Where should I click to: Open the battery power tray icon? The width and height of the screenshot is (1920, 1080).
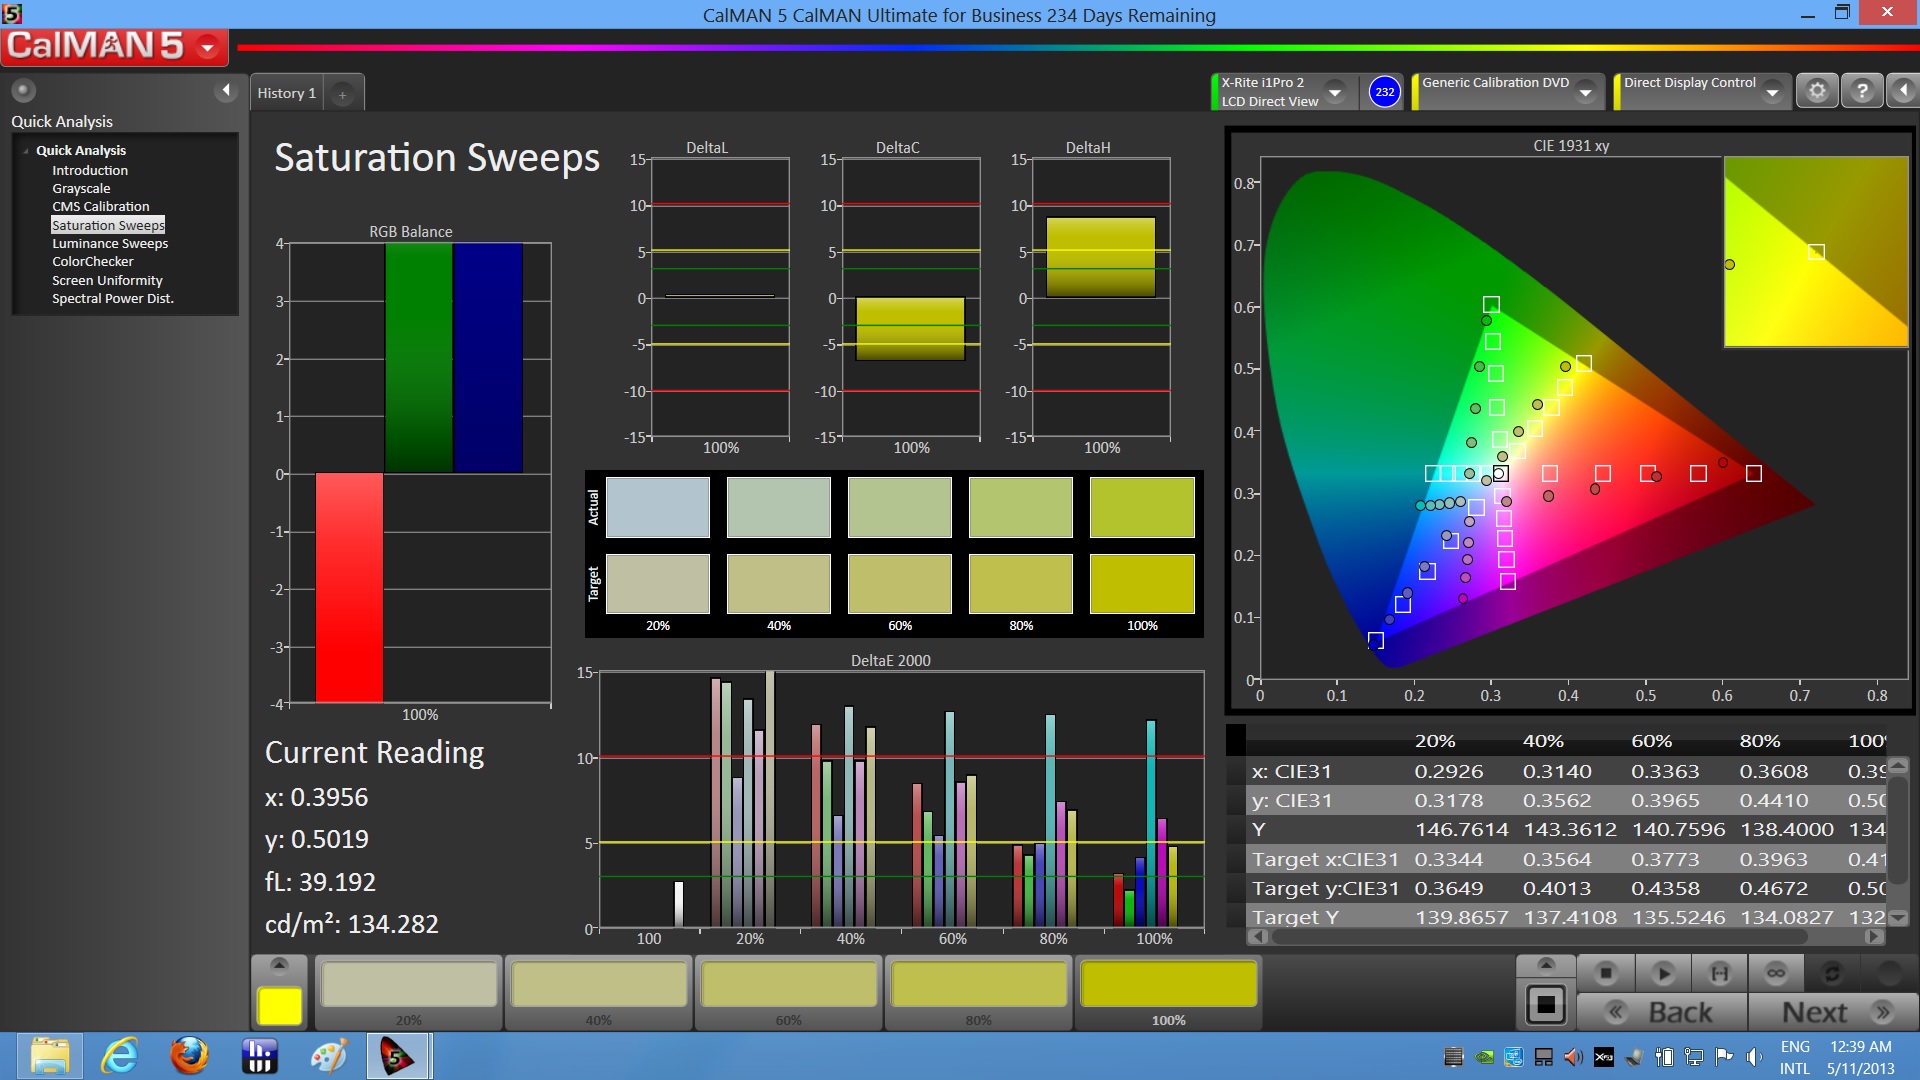pyautogui.click(x=1664, y=1057)
